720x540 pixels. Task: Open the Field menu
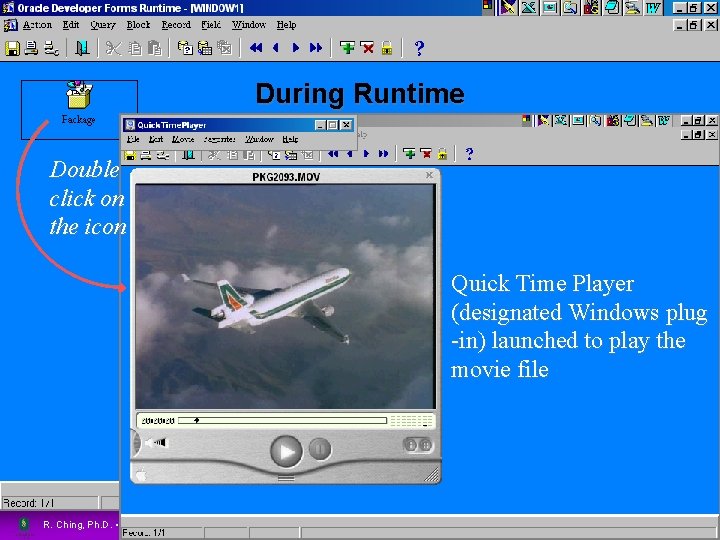tap(211, 25)
